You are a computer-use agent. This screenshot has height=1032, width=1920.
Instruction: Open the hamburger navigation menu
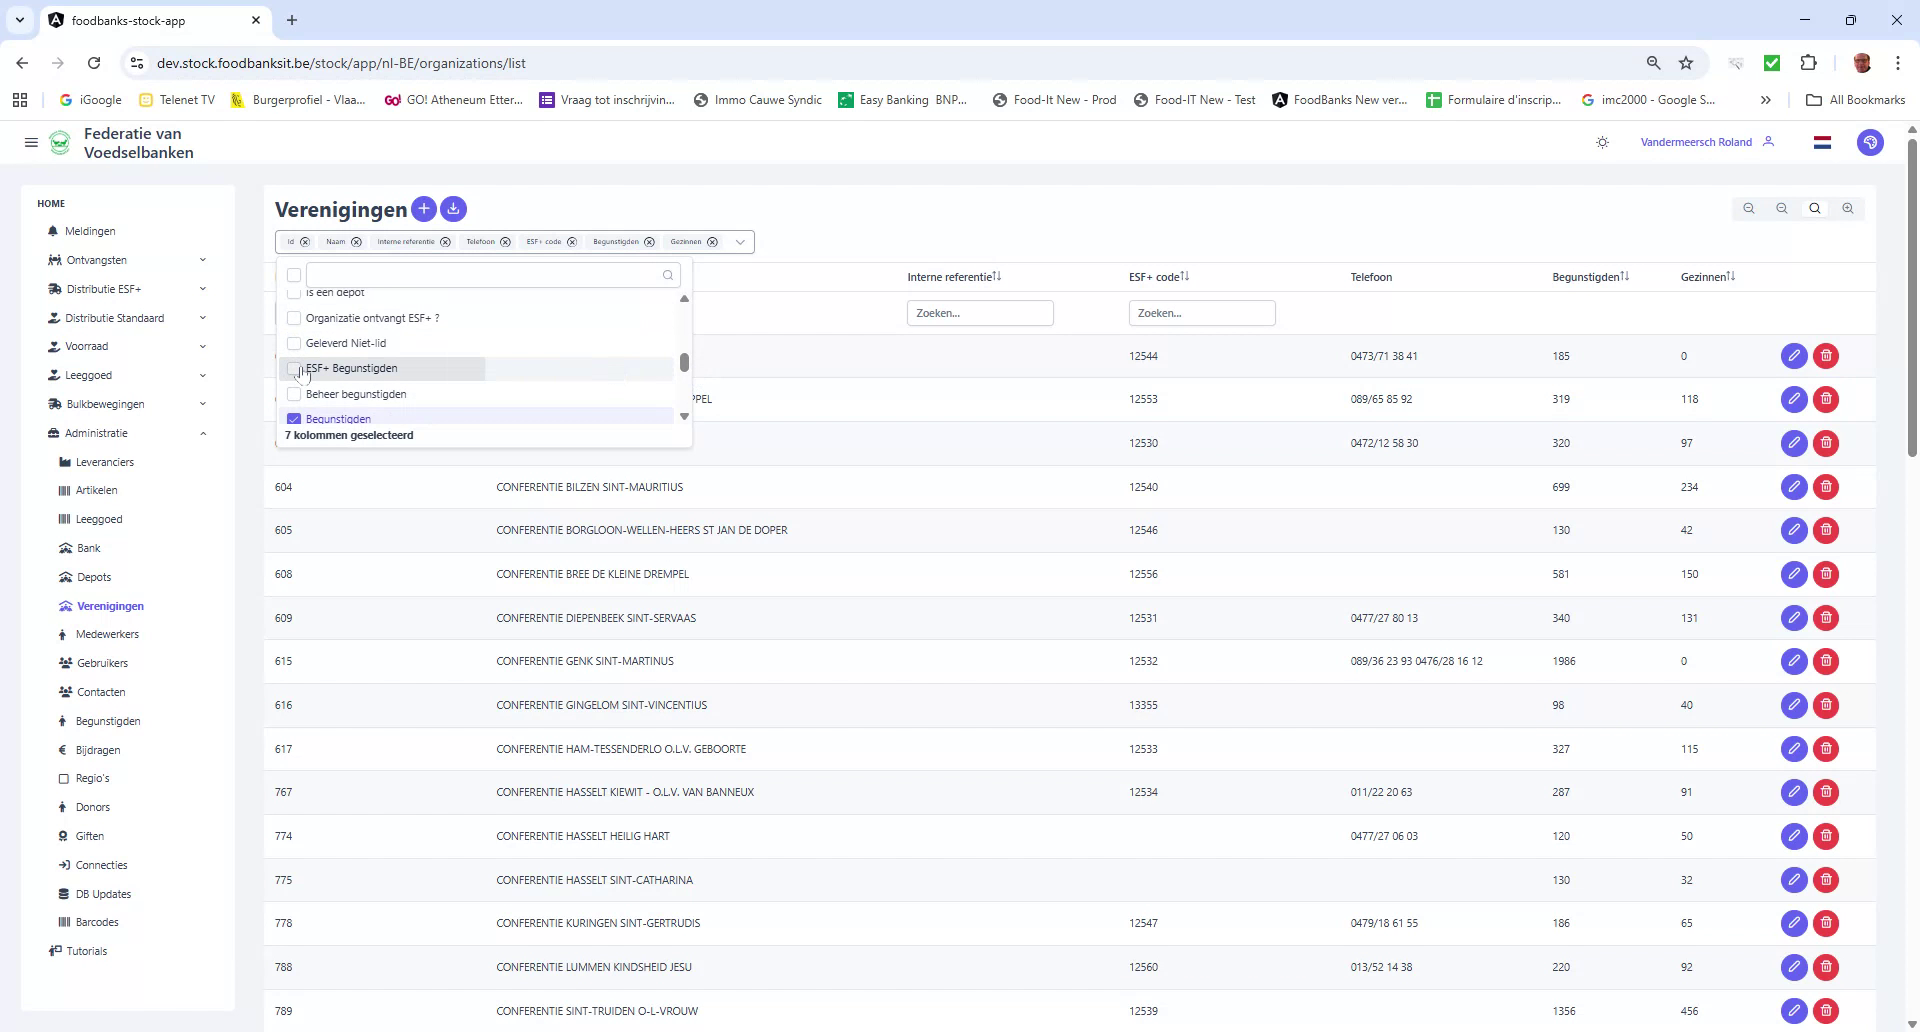31,142
